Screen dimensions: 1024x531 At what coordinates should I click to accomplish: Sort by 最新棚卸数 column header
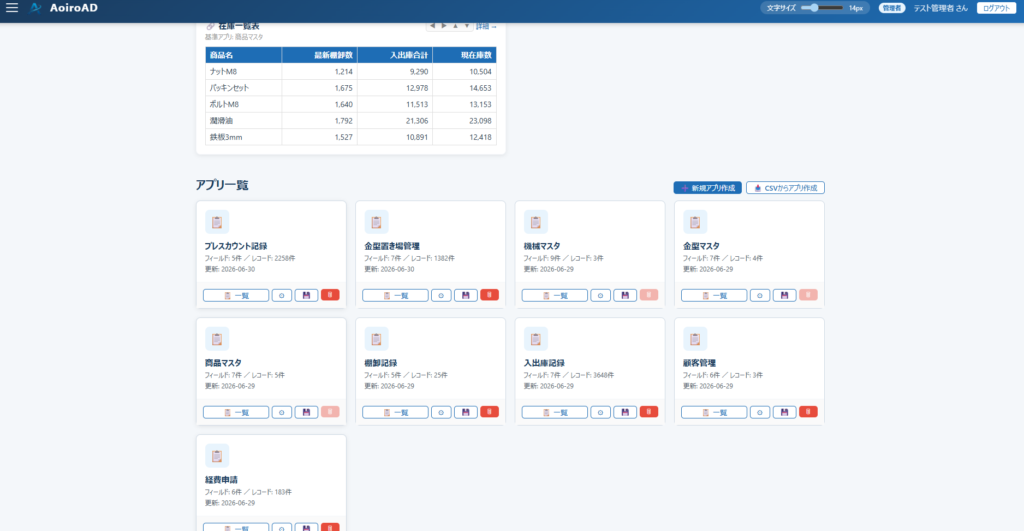tap(319, 55)
